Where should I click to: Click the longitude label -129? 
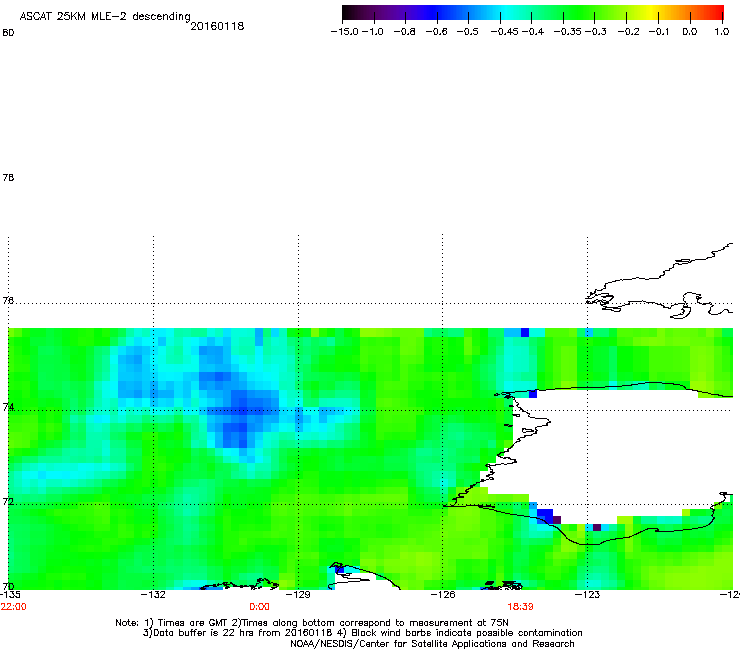coord(298,595)
